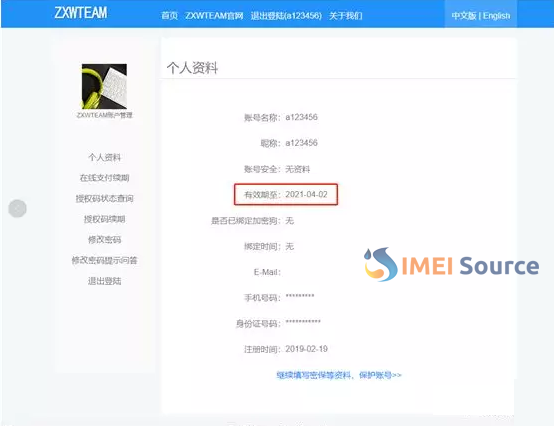The height and width of the screenshot is (426, 554).
Task: Click the E-Mail field label
Action: point(267,272)
